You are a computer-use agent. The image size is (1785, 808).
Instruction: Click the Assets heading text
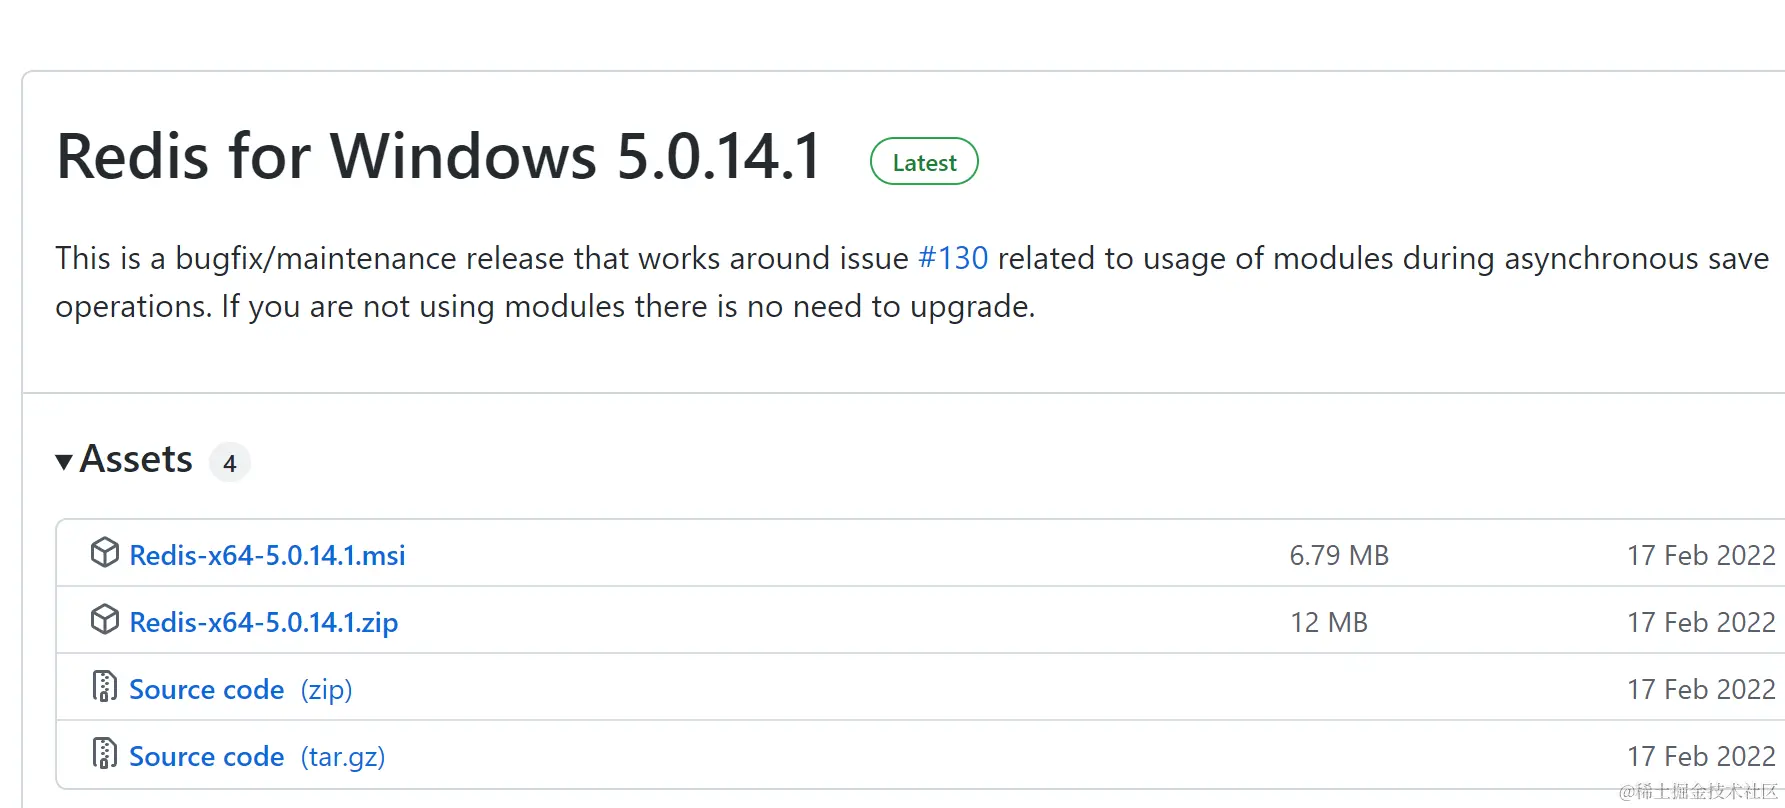coord(136,460)
